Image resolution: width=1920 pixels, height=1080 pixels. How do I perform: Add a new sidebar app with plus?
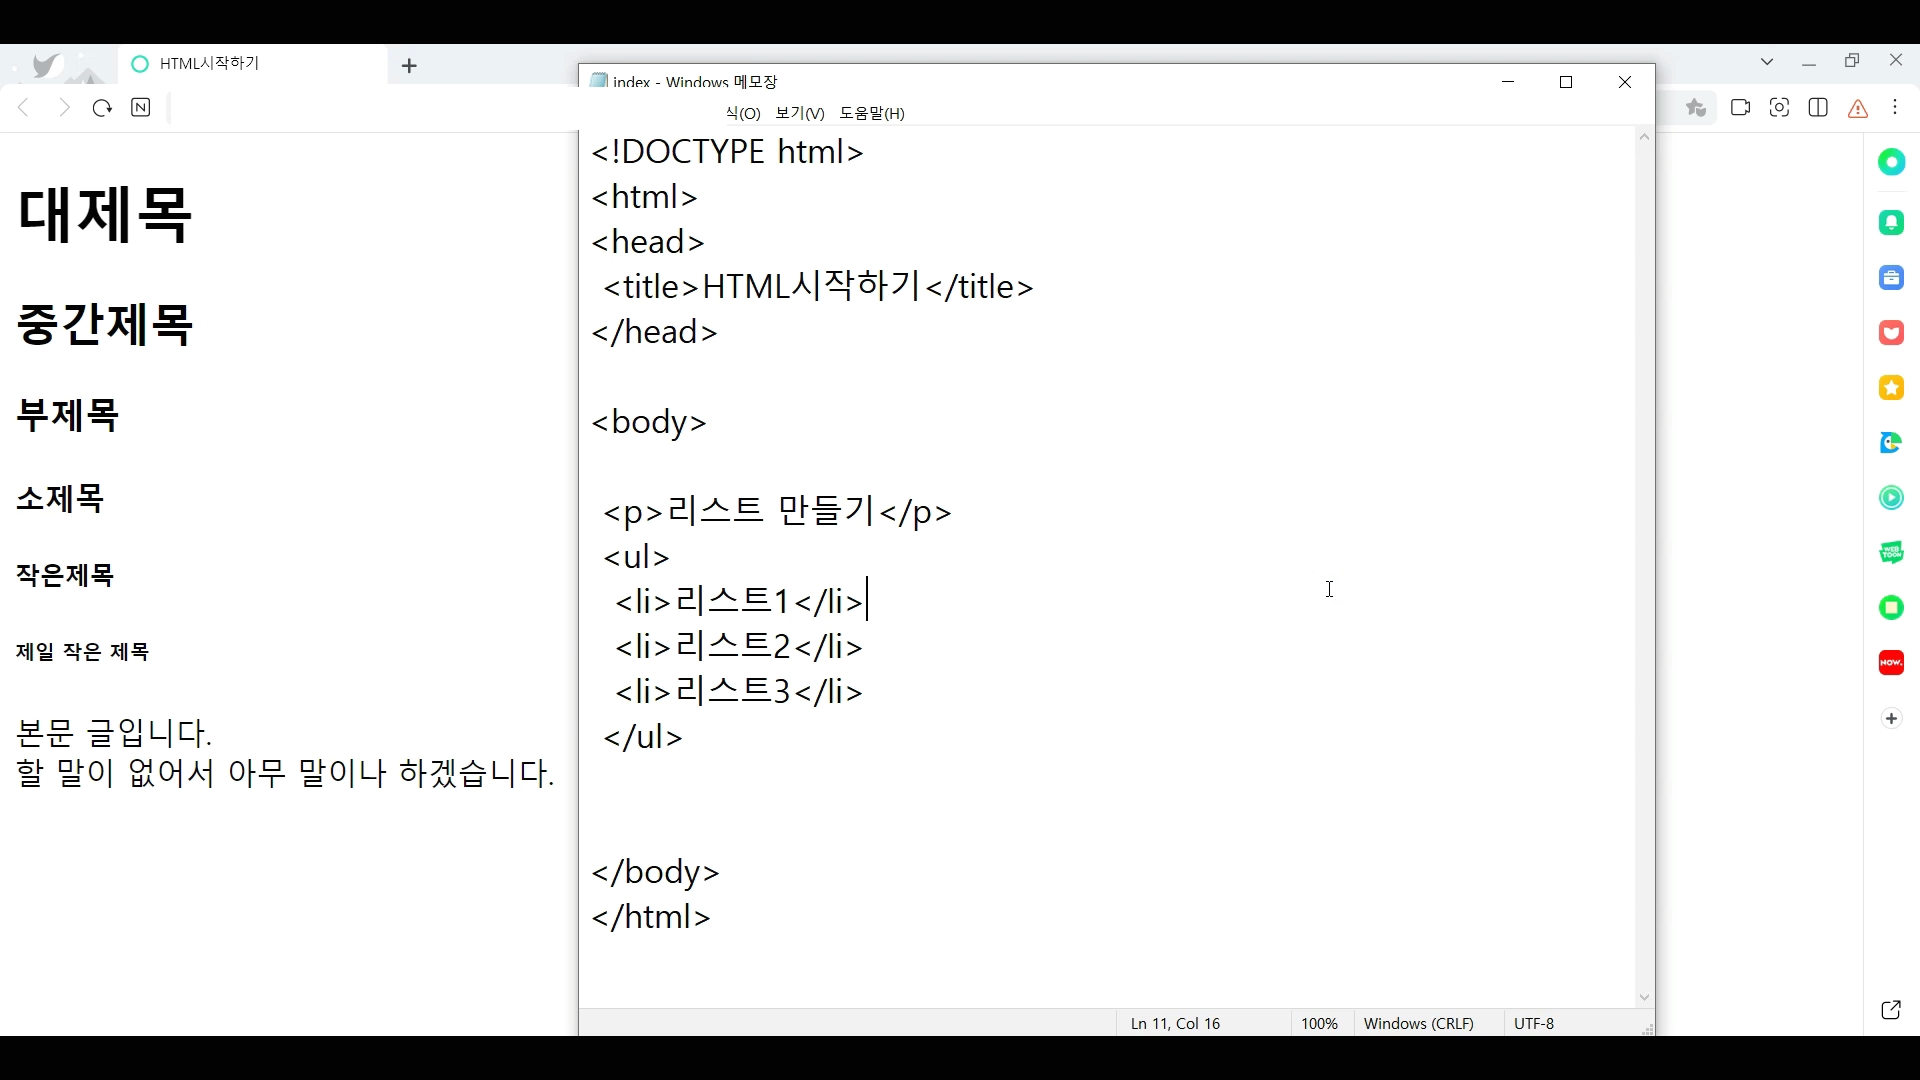click(x=1891, y=719)
